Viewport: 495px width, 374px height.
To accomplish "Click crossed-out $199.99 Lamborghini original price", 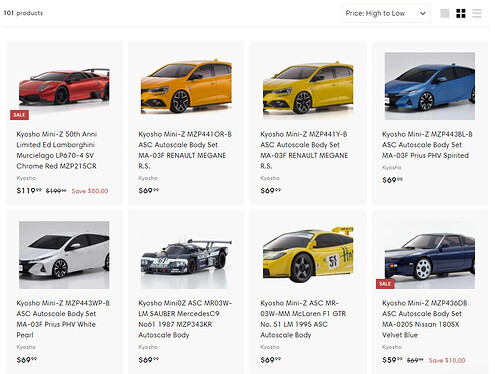I will click(56, 191).
